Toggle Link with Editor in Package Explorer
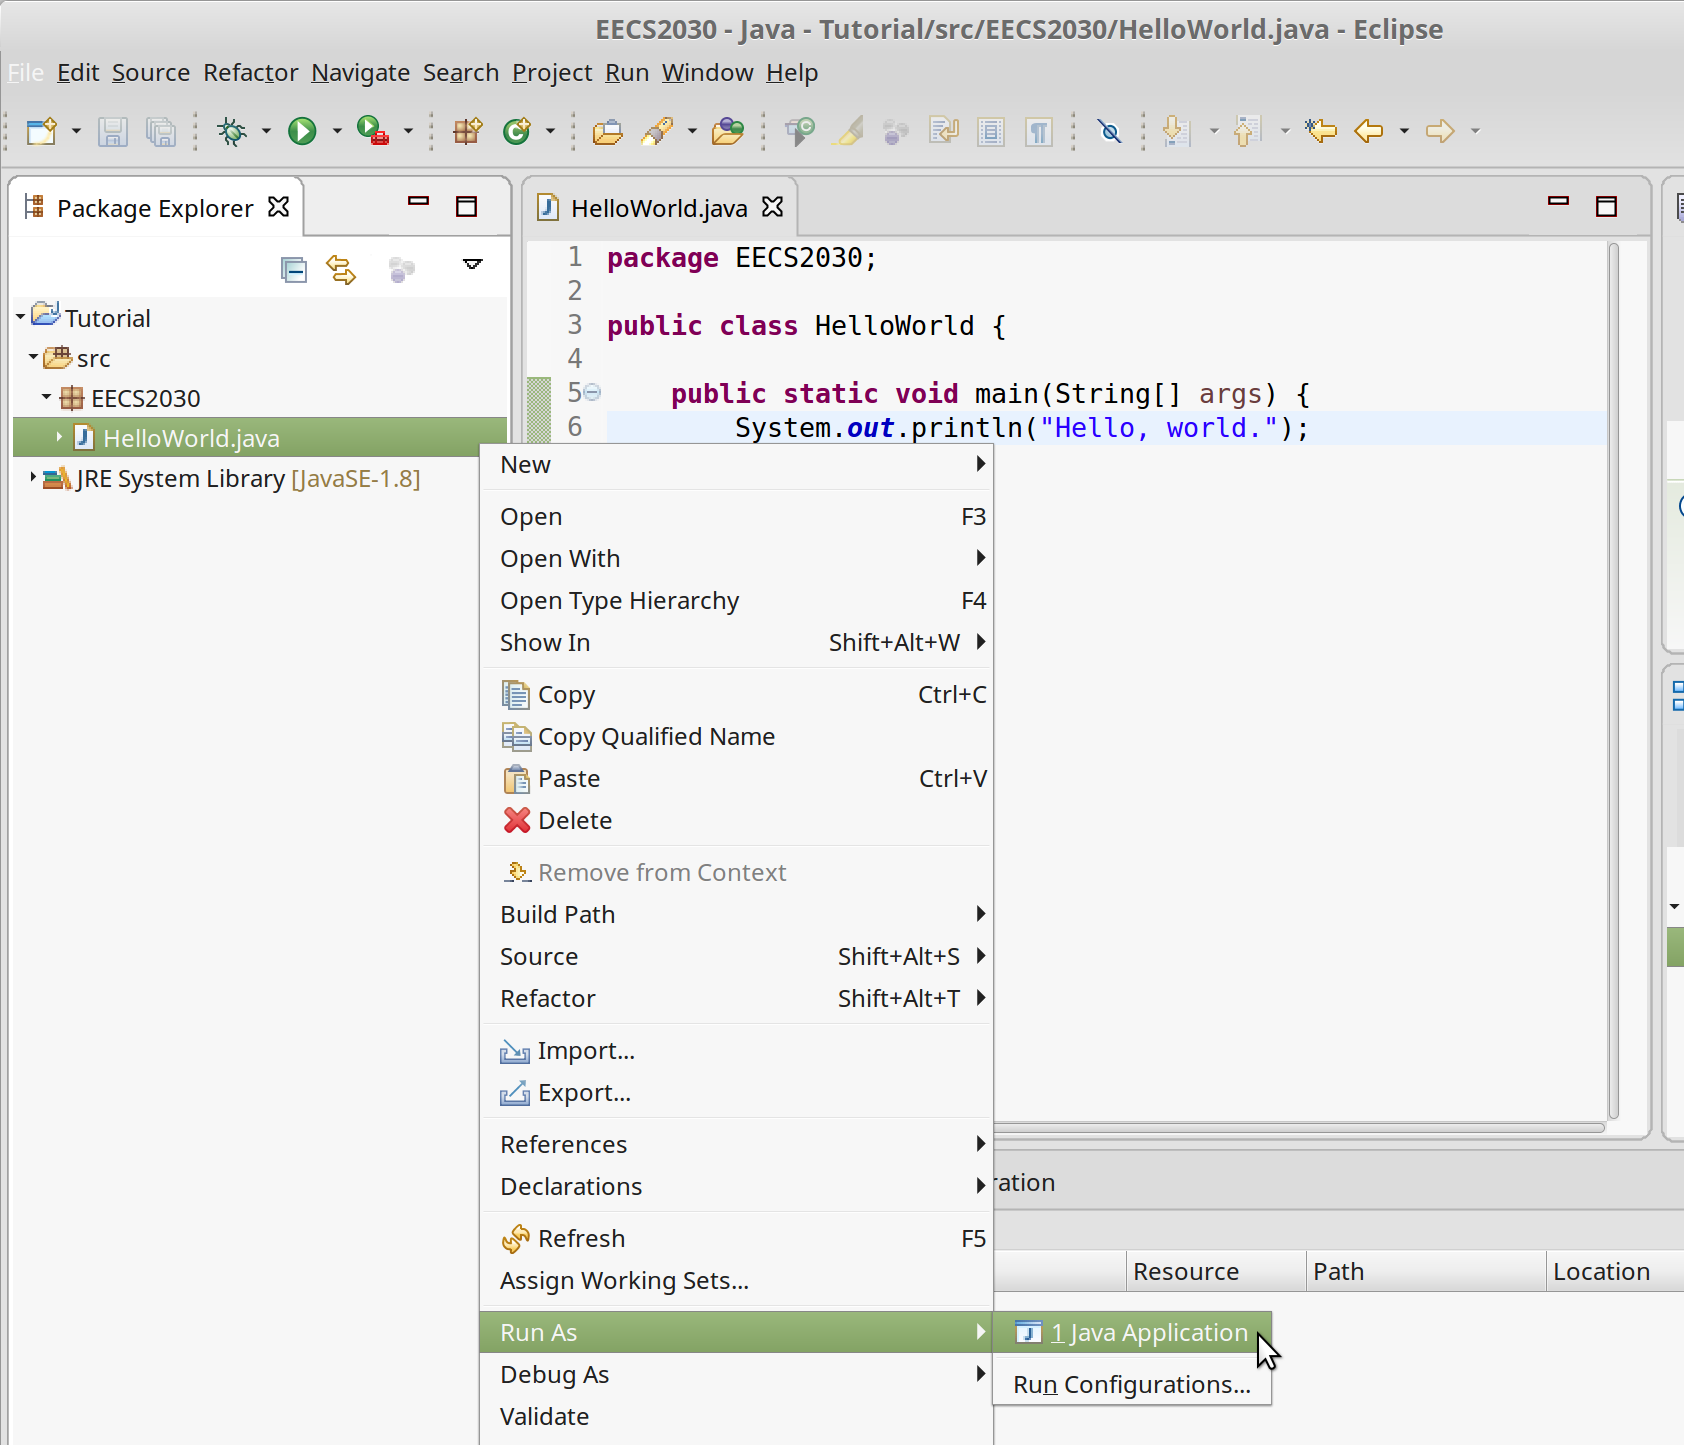This screenshot has width=1684, height=1445. pyautogui.click(x=341, y=270)
